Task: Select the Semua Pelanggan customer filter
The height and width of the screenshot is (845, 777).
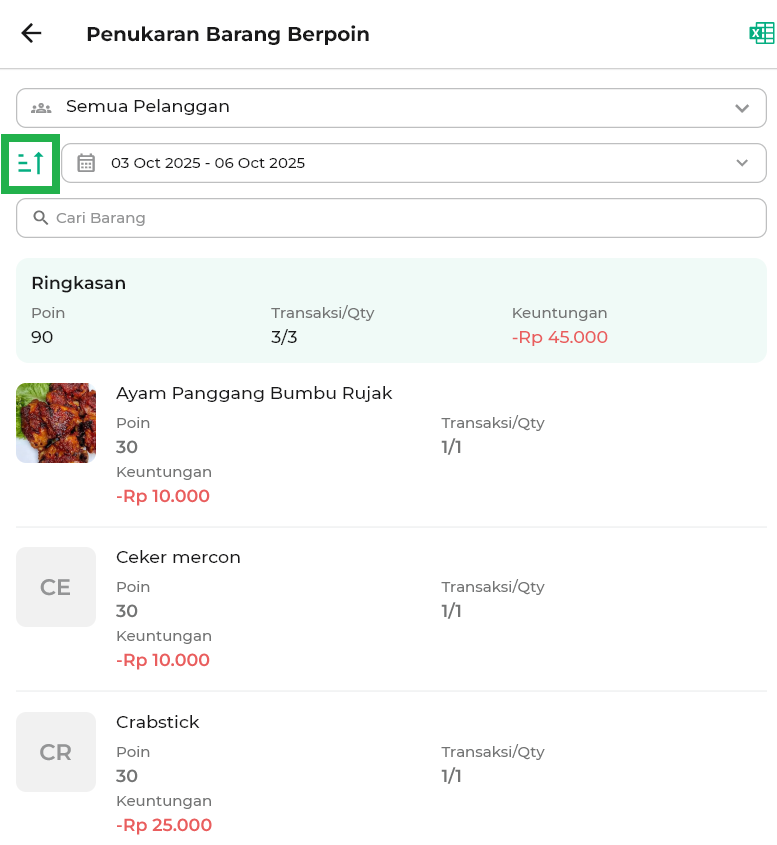Action: tap(390, 107)
